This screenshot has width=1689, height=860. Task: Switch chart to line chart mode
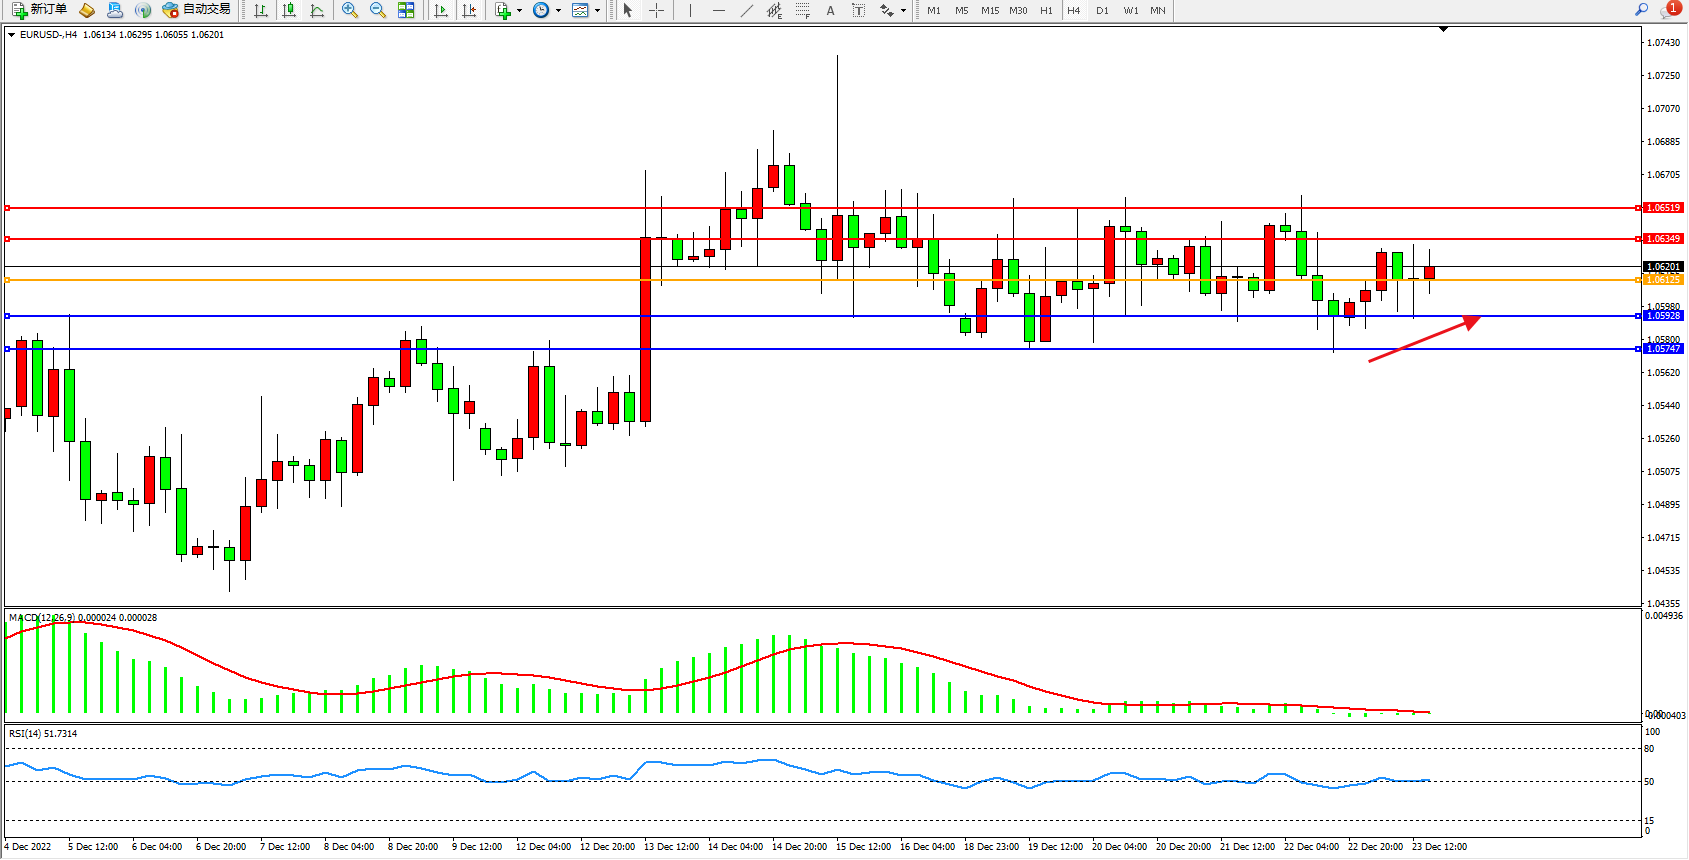tap(317, 10)
